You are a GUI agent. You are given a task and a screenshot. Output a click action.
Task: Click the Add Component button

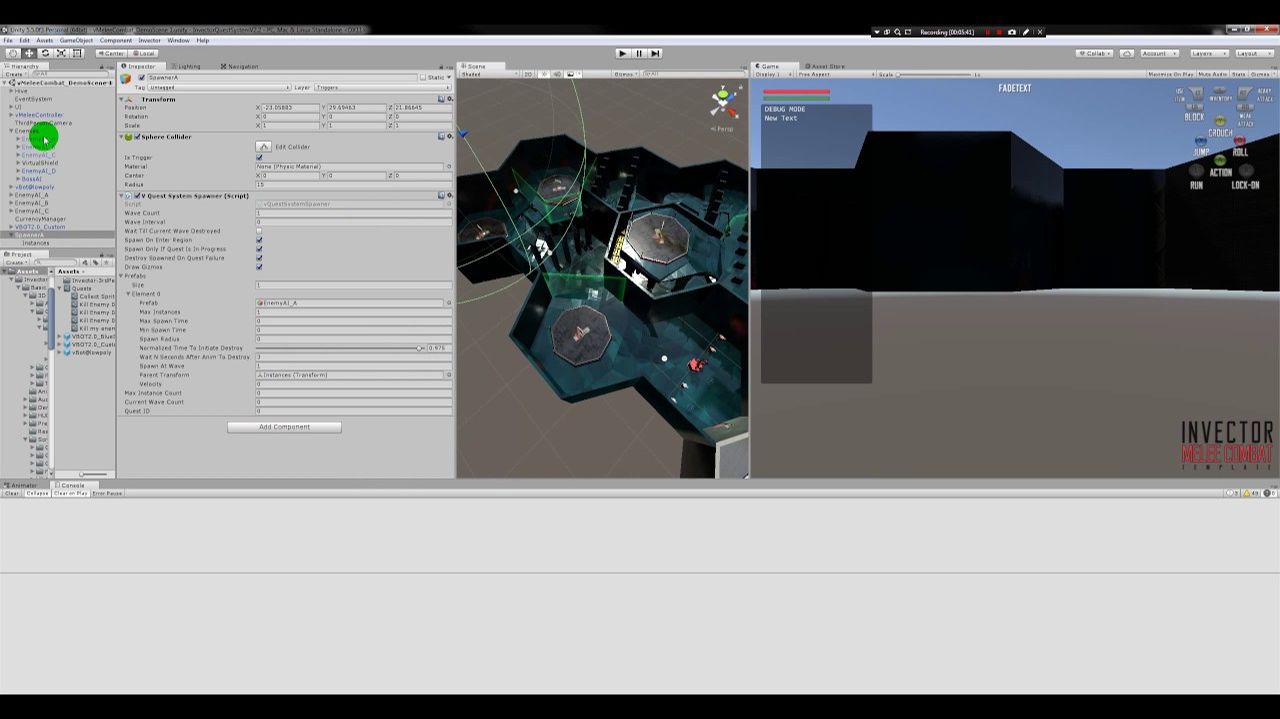tap(284, 427)
